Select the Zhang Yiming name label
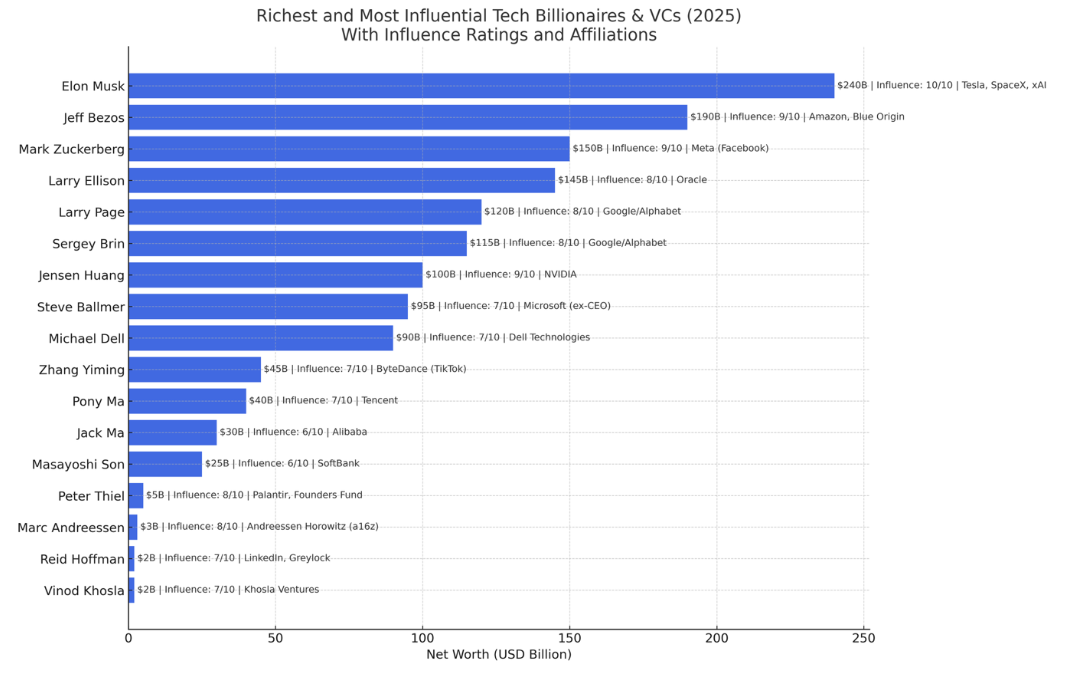 click(x=82, y=370)
